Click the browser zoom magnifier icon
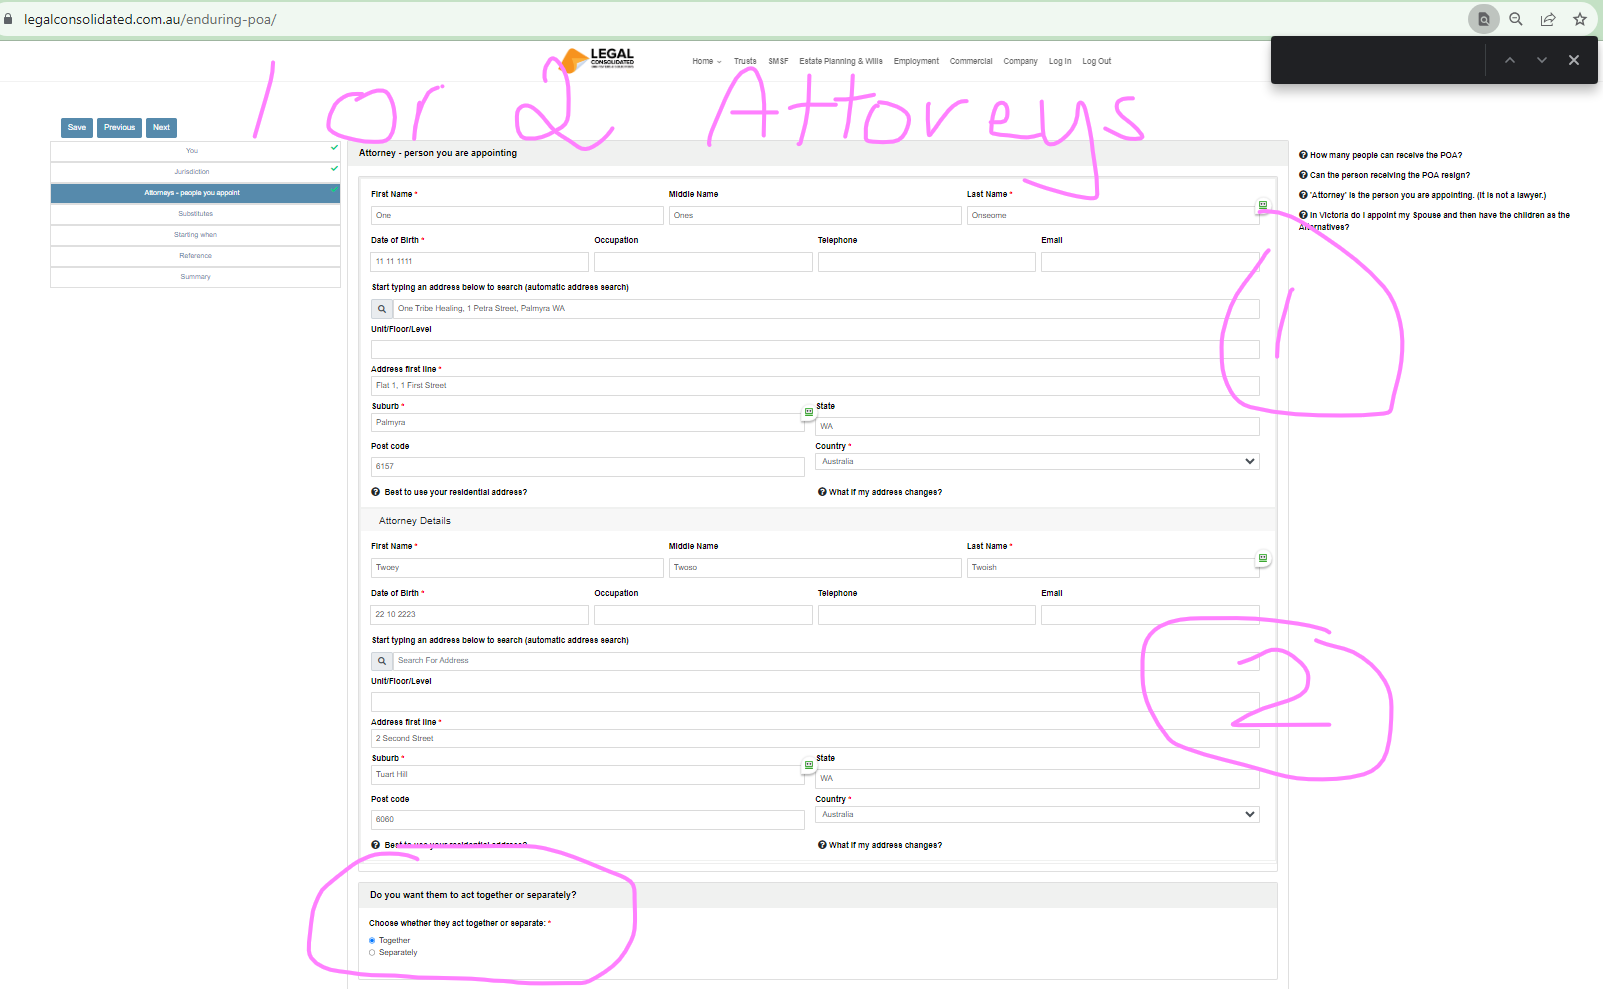The width and height of the screenshot is (1603, 989). point(1516,19)
